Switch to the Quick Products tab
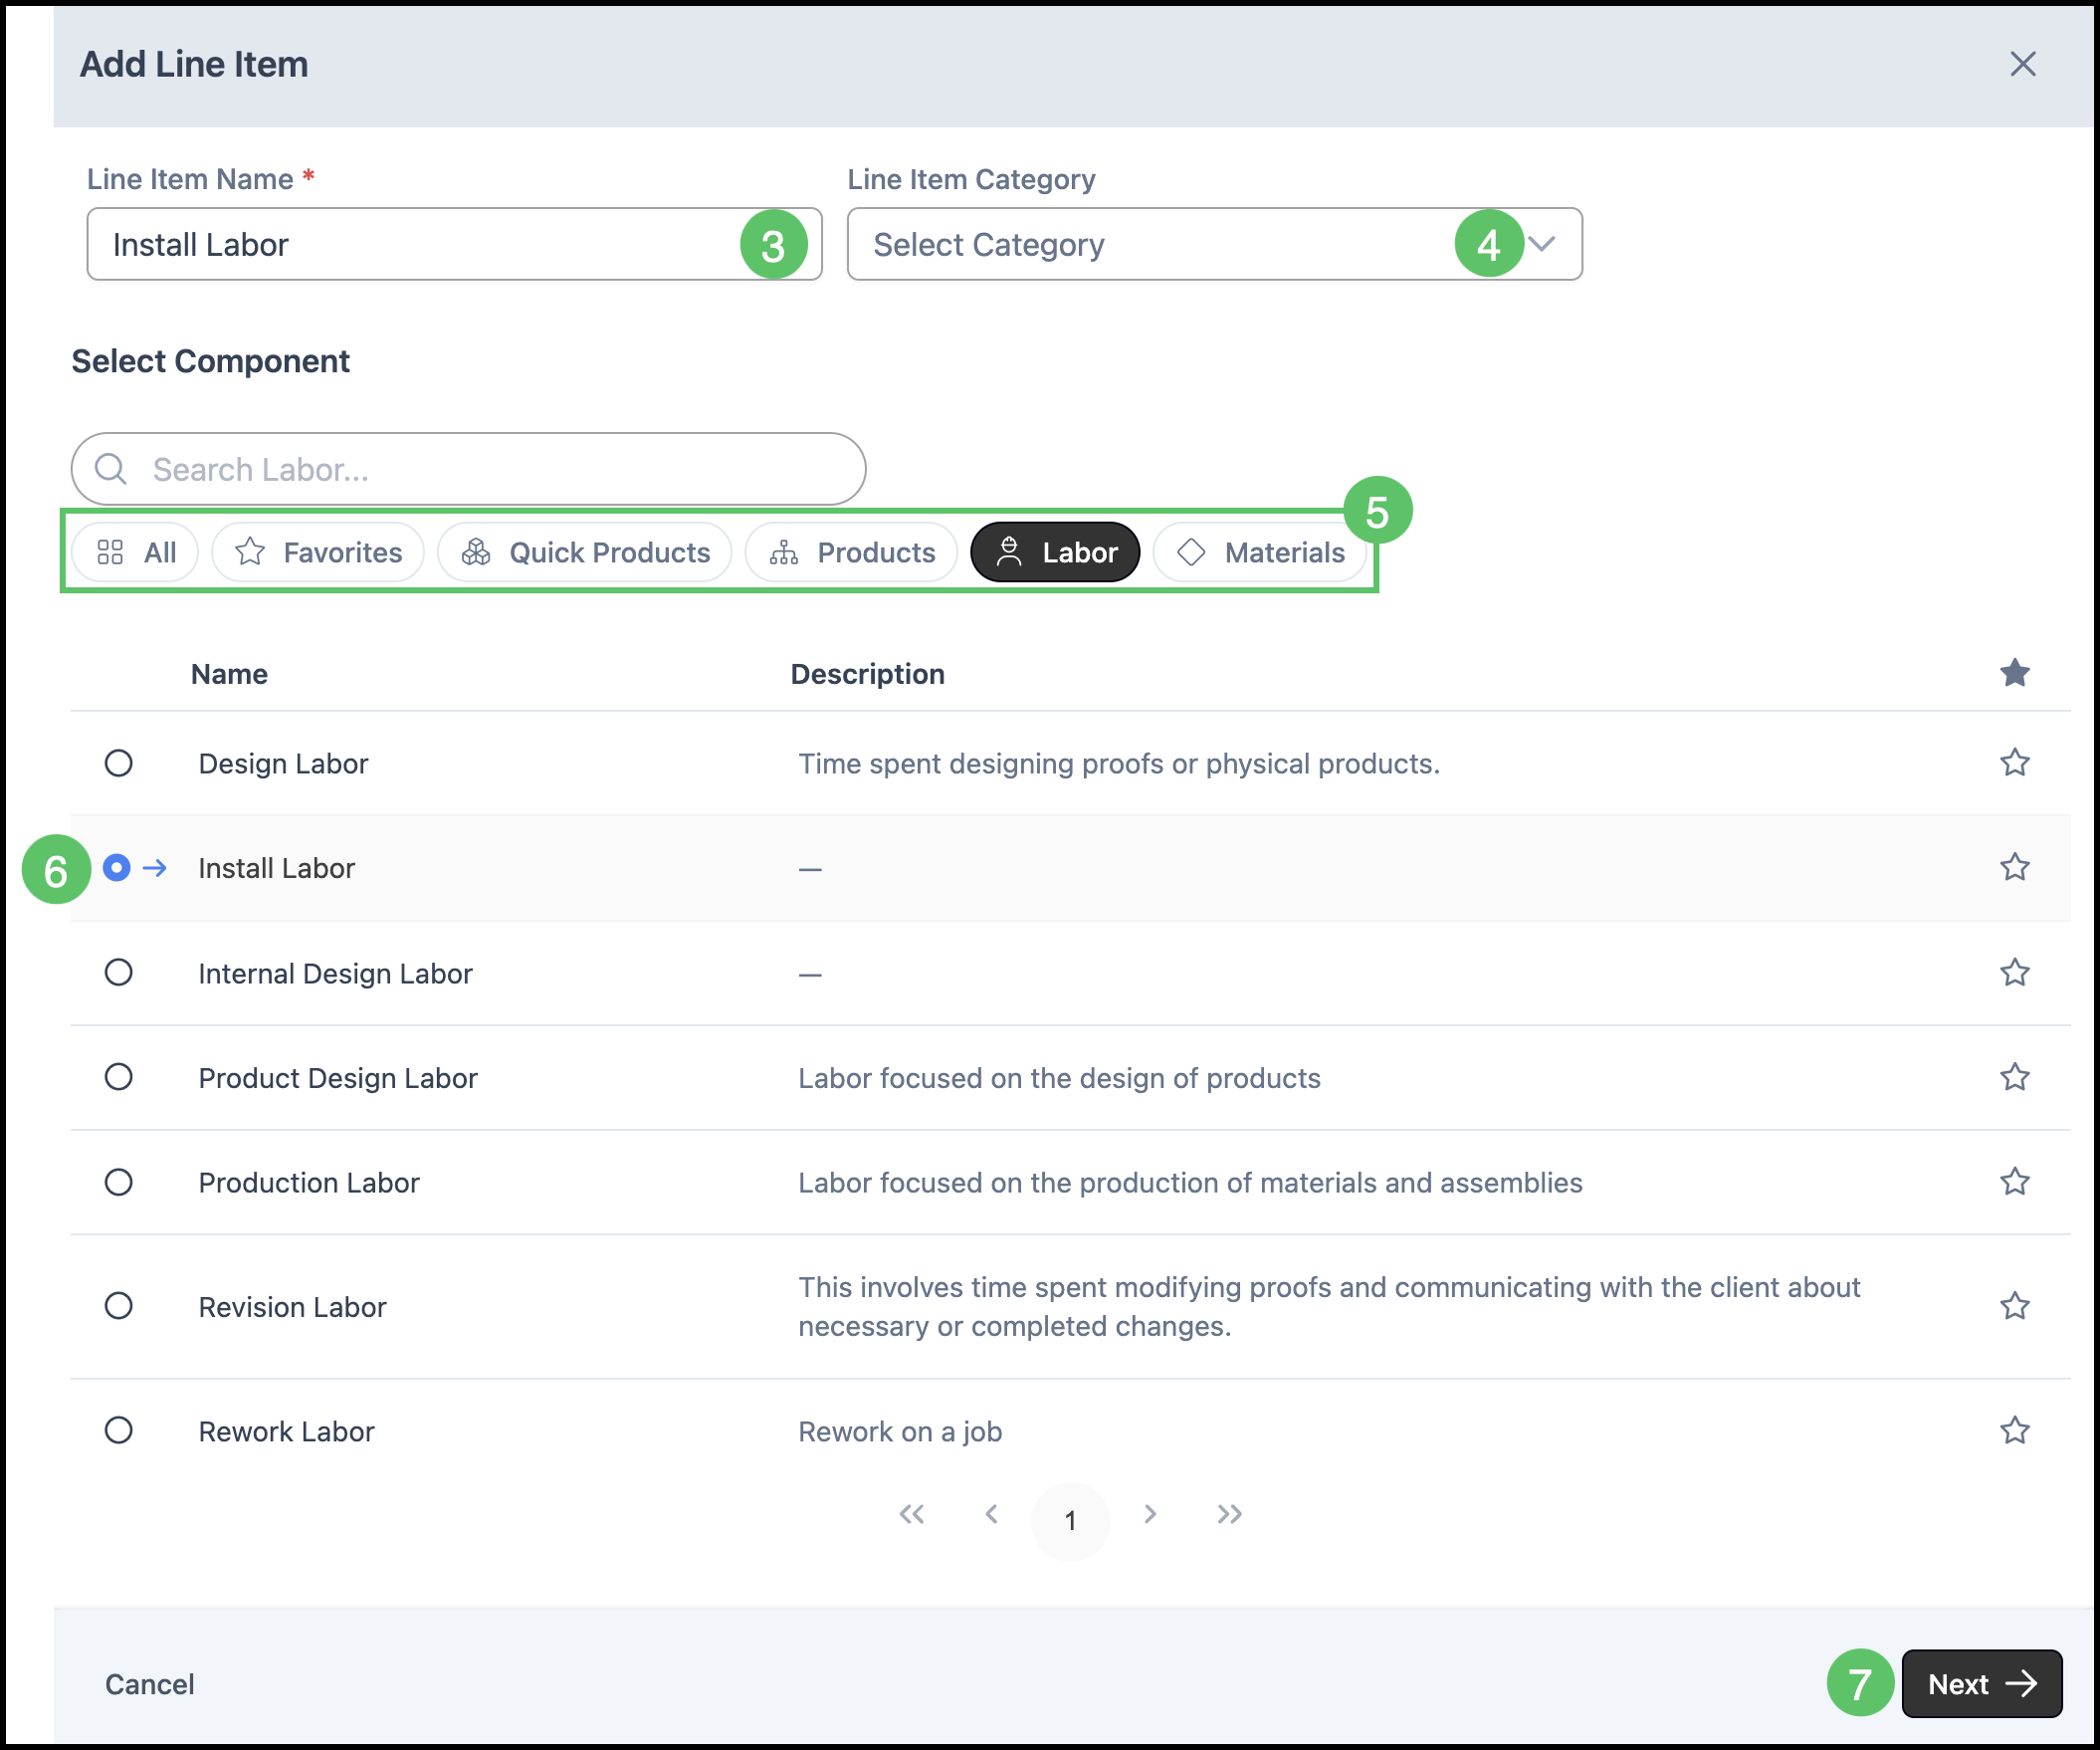This screenshot has width=2100, height=1750. (585, 552)
